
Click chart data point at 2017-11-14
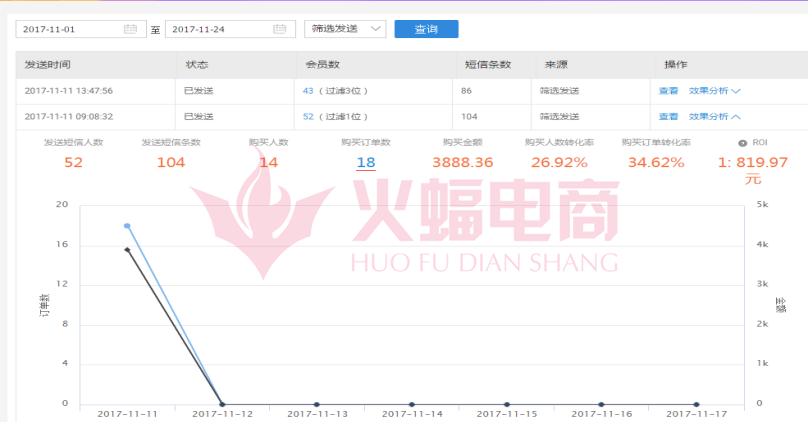(412, 404)
